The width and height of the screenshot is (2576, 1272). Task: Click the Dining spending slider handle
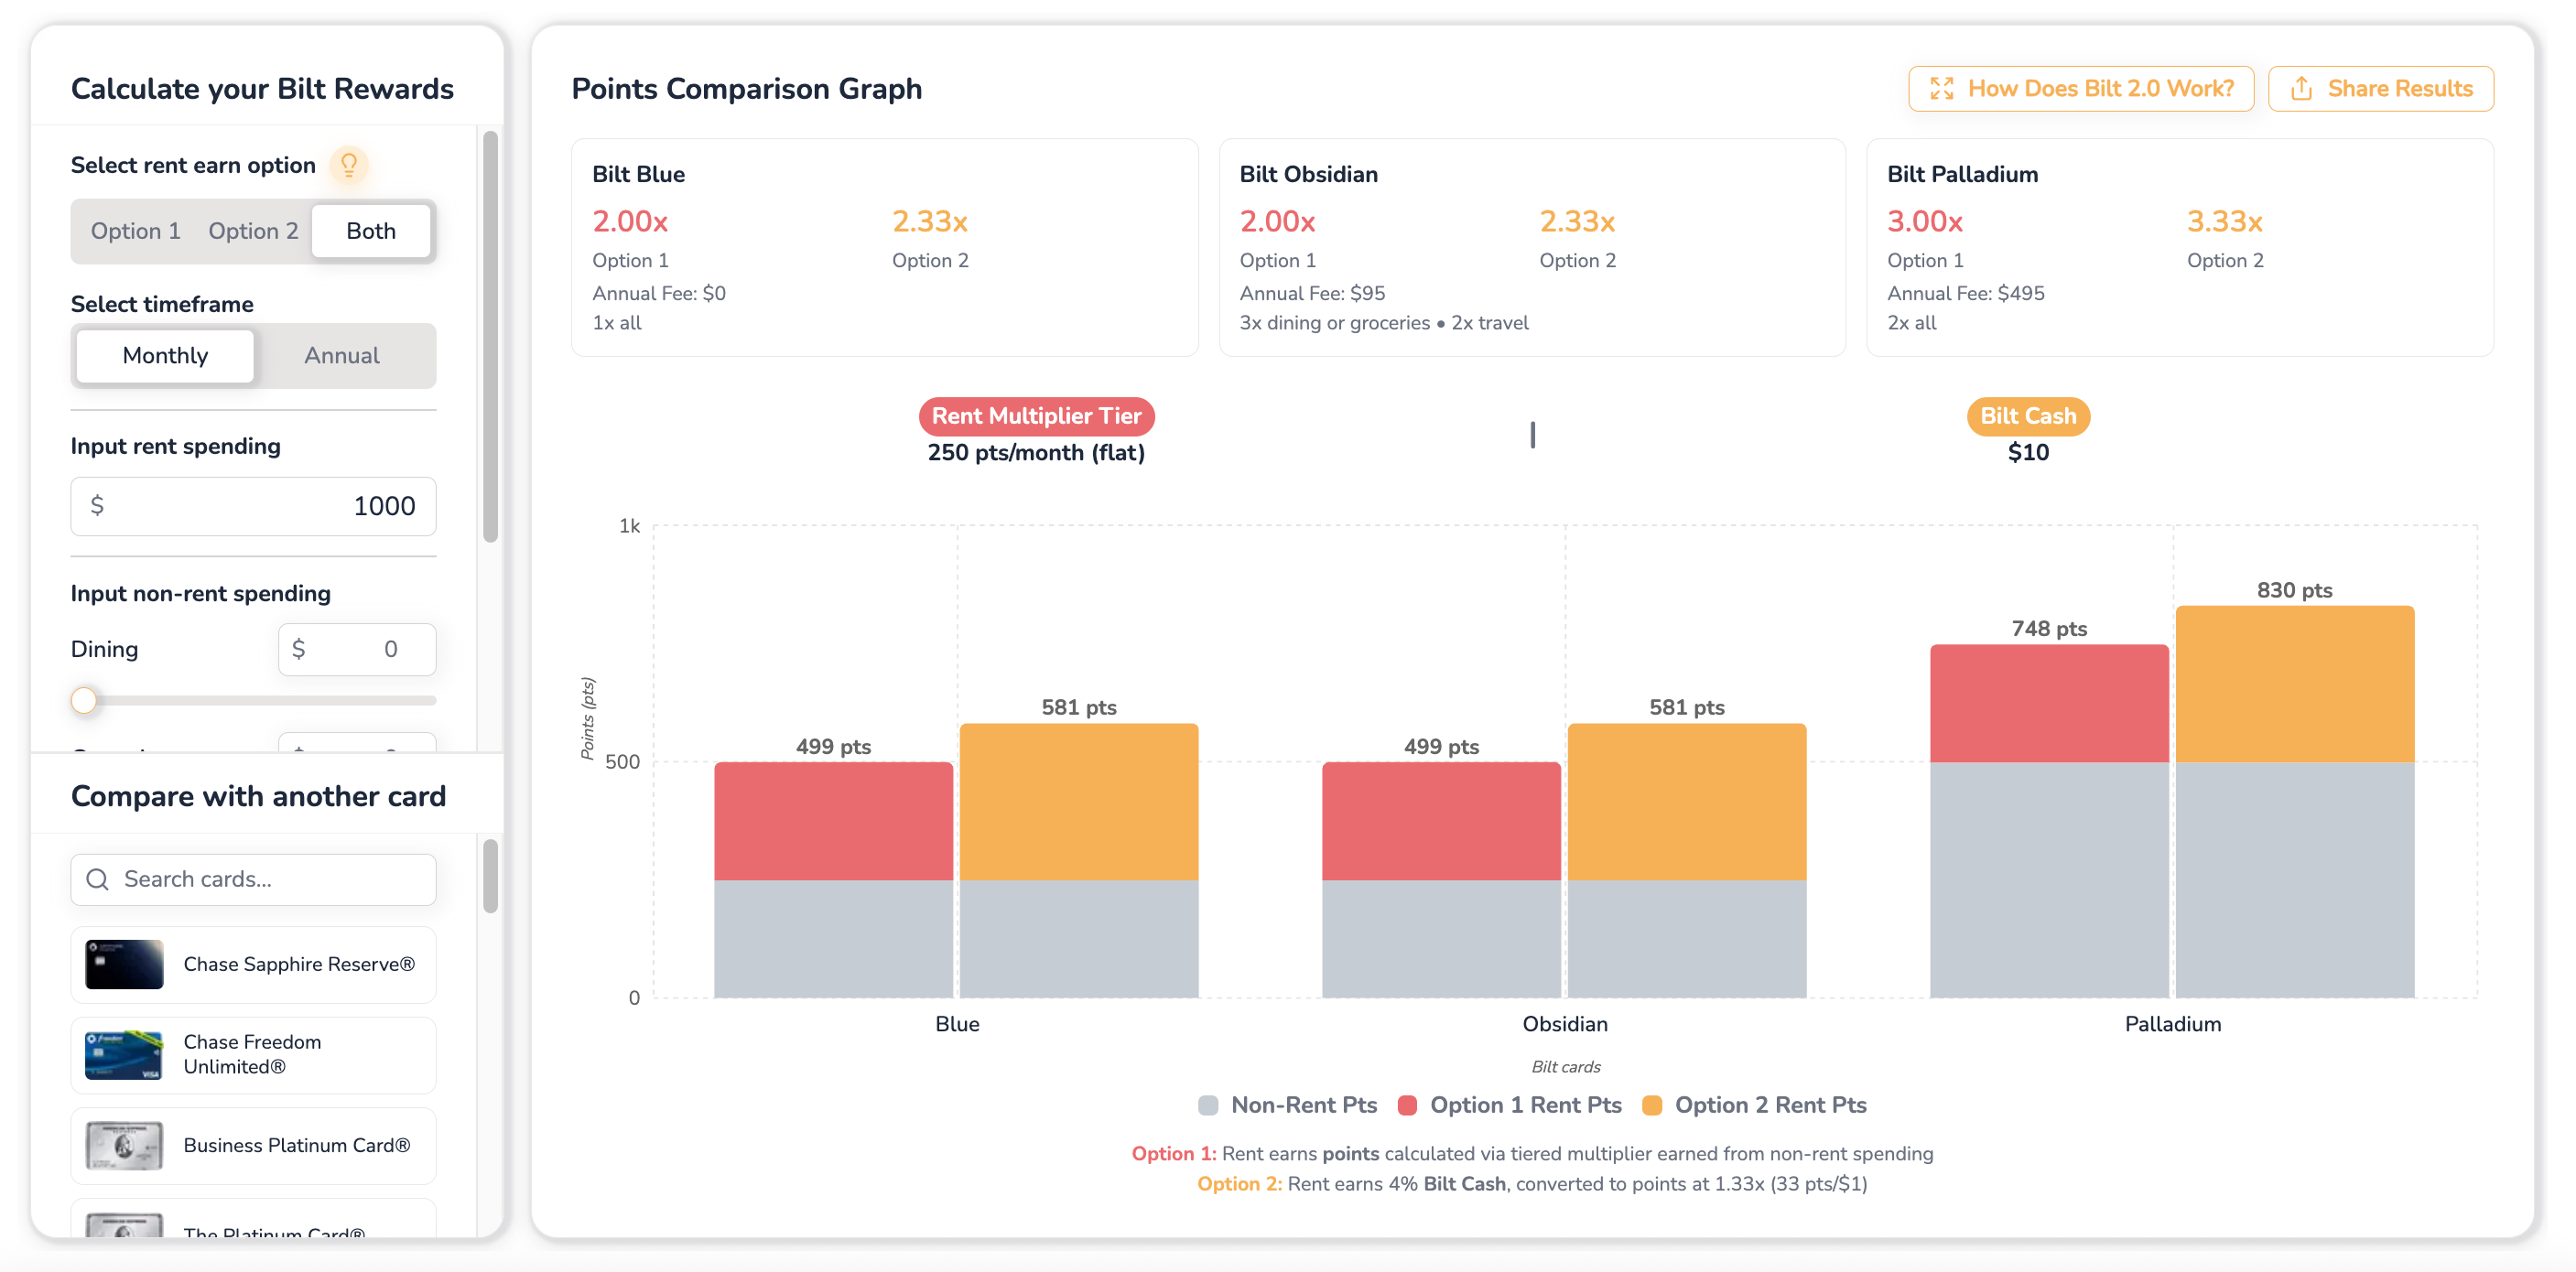click(84, 700)
